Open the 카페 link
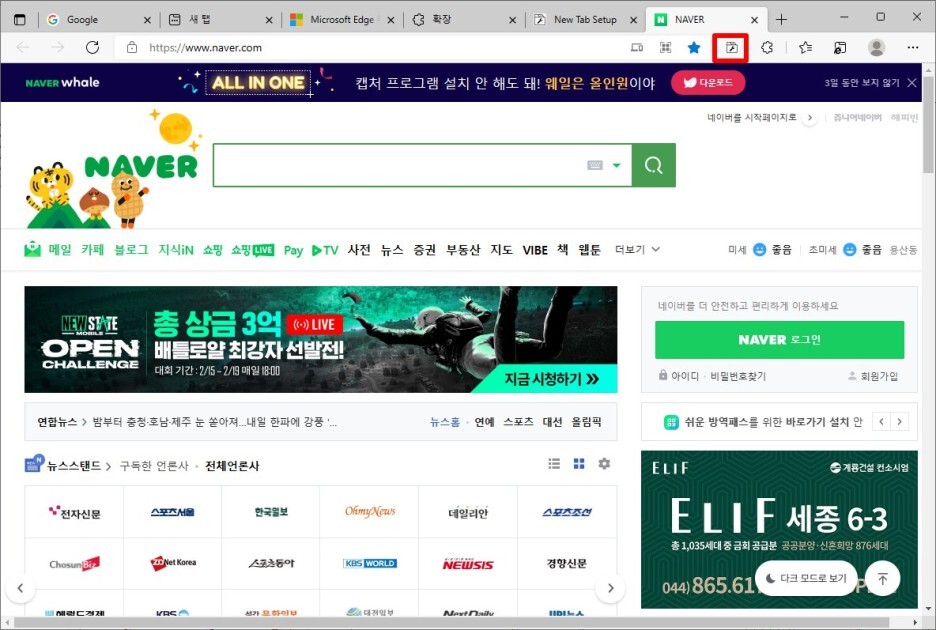This screenshot has width=936, height=630. point(93,250)
